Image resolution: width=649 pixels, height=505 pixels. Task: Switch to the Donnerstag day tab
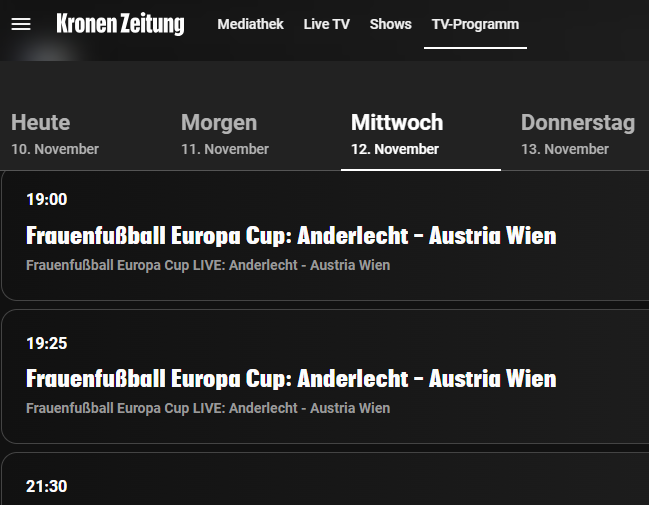(578, 123)
